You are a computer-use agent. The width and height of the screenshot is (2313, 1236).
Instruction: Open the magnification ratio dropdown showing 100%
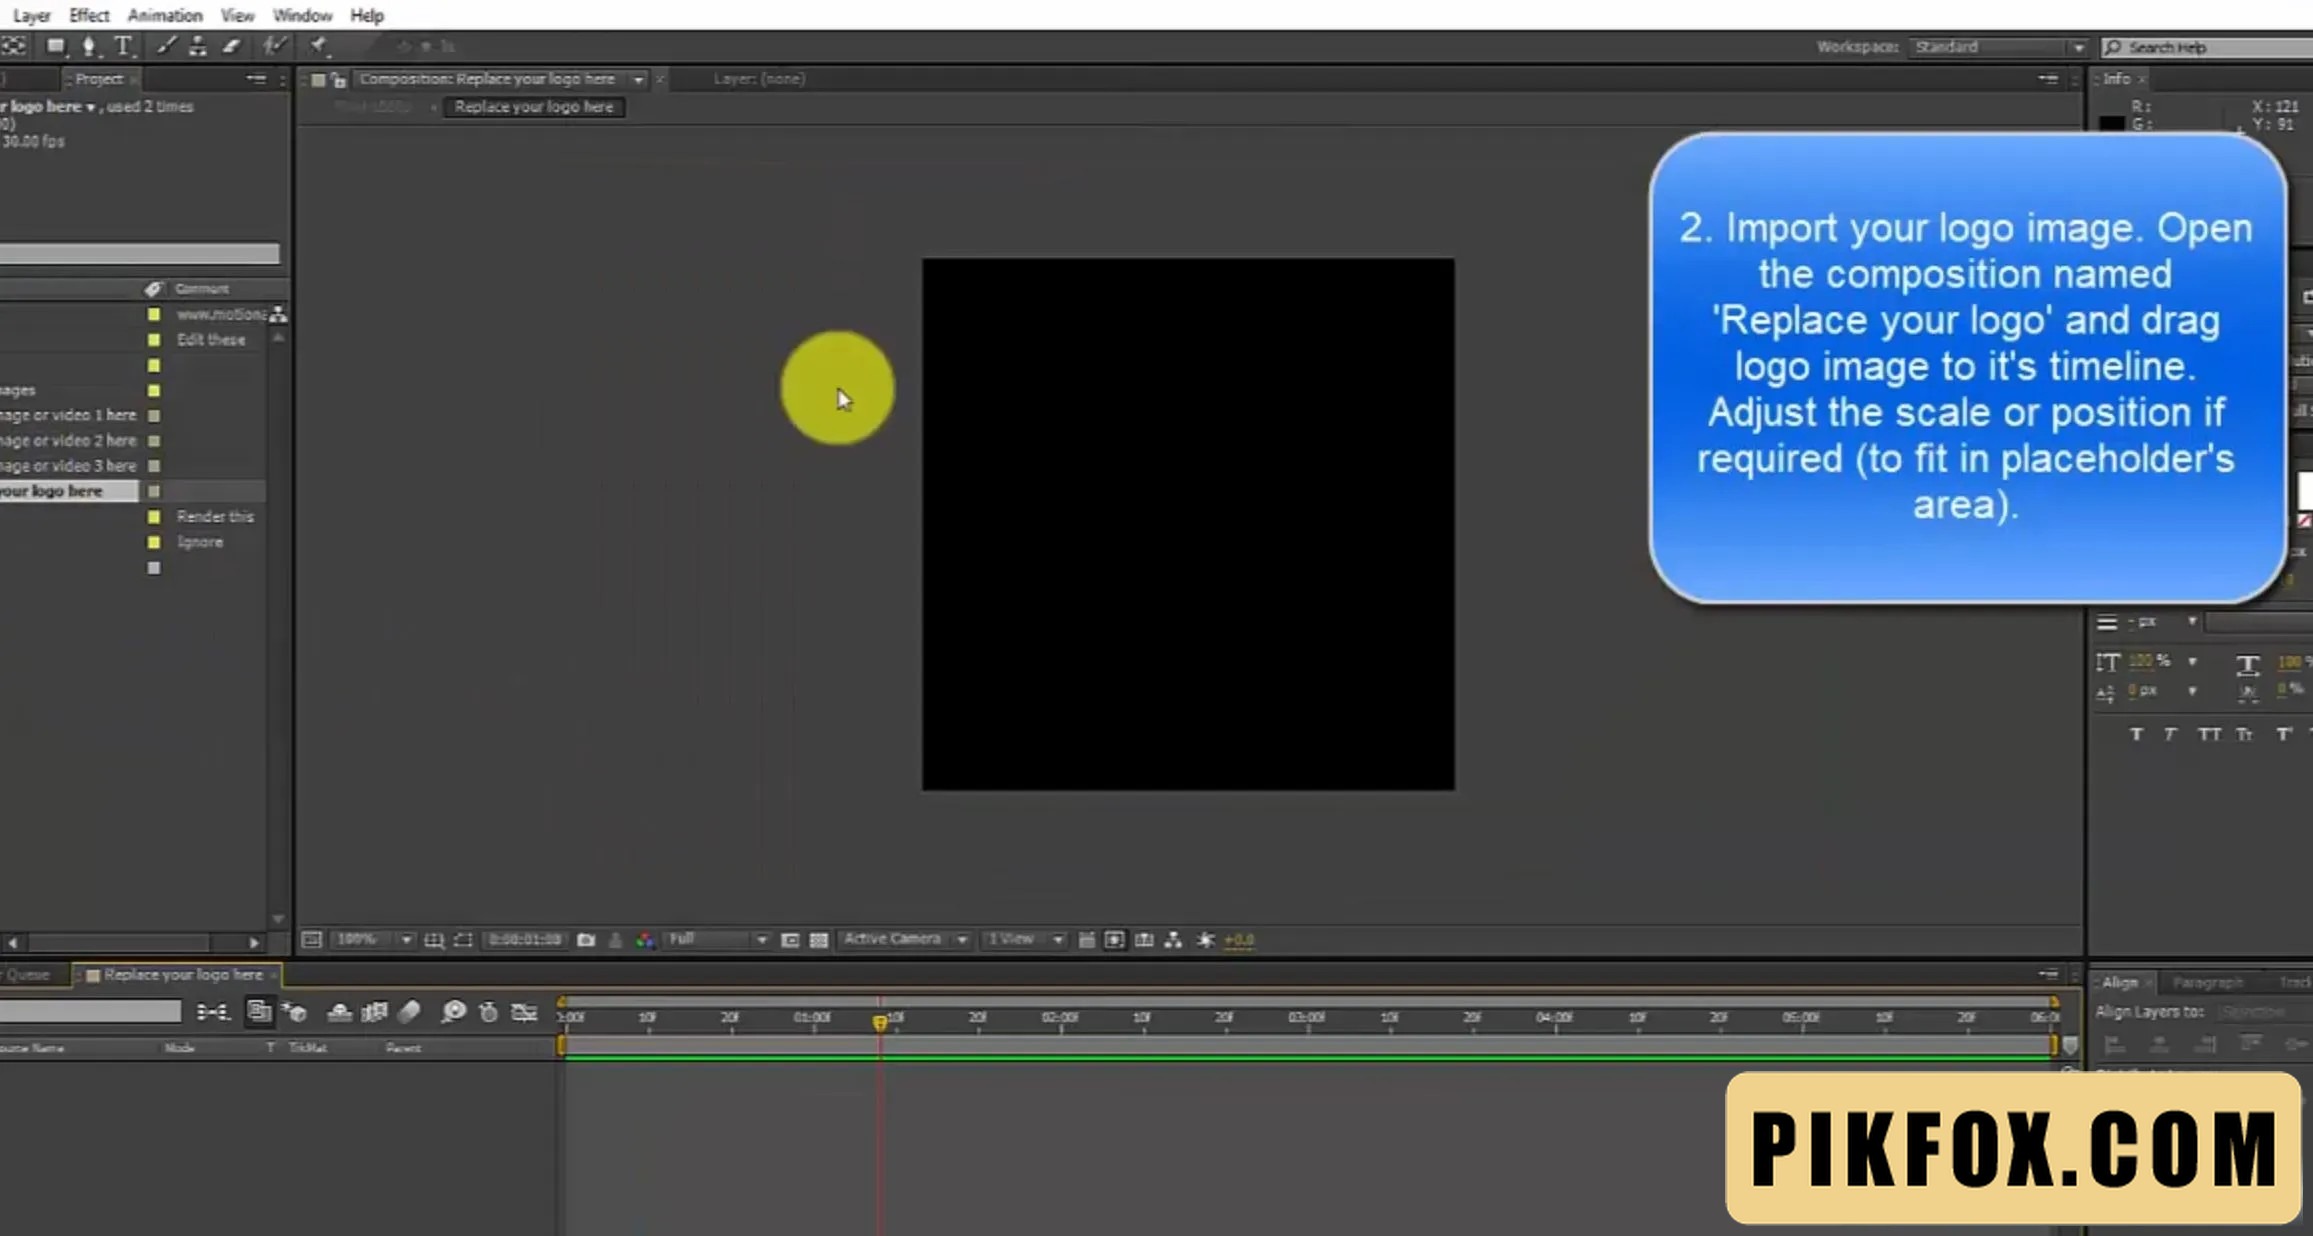tap(373, 940)
